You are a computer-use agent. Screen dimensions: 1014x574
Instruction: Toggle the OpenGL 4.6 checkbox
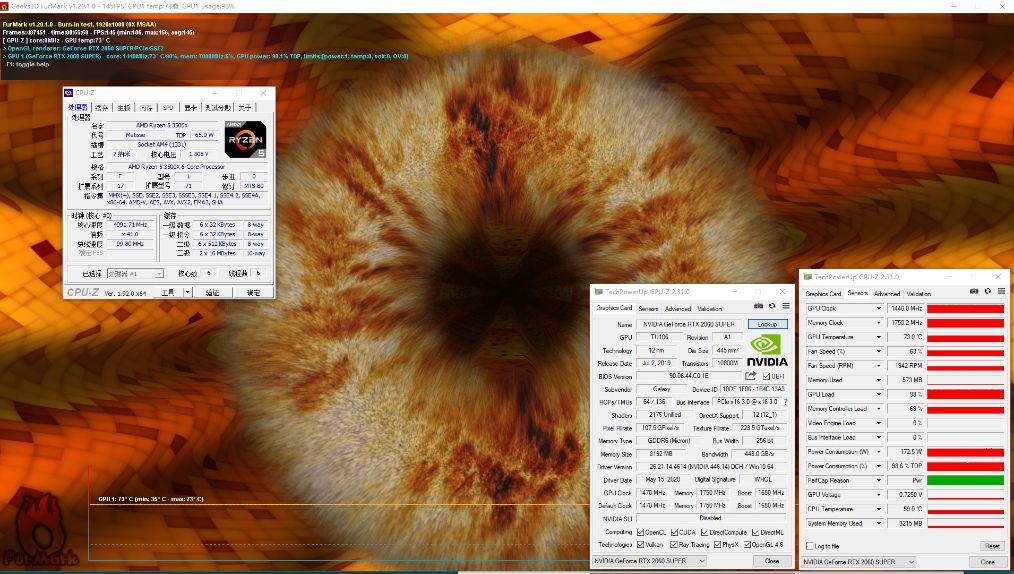tap(747, 544)
